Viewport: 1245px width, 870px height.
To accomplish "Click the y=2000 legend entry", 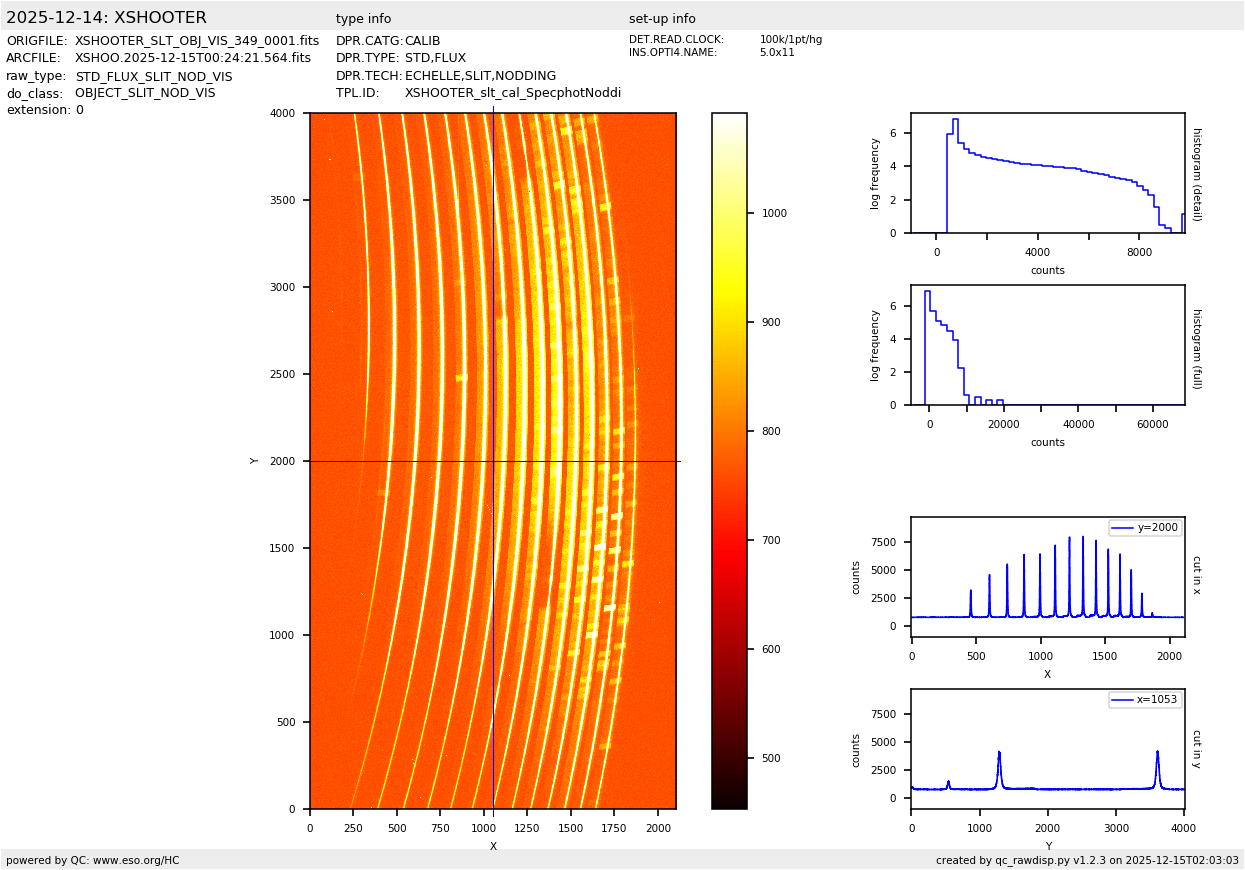I will click(x=1145, y=528).
